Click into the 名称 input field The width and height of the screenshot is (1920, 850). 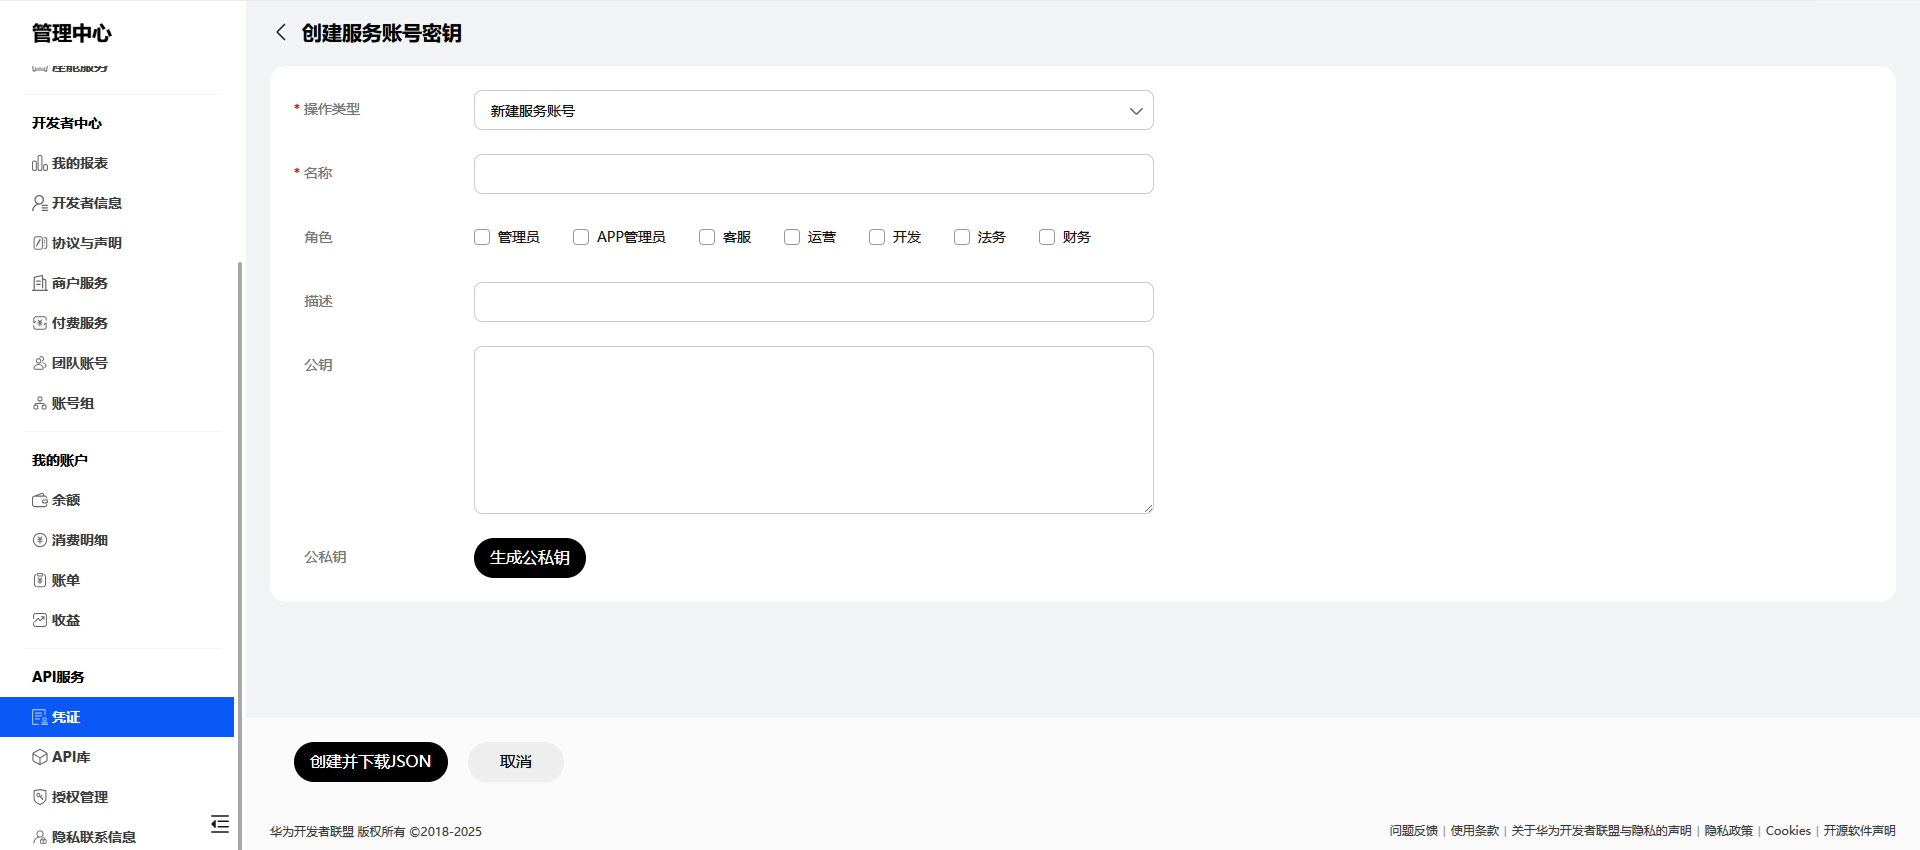click(x=814, y=174)
